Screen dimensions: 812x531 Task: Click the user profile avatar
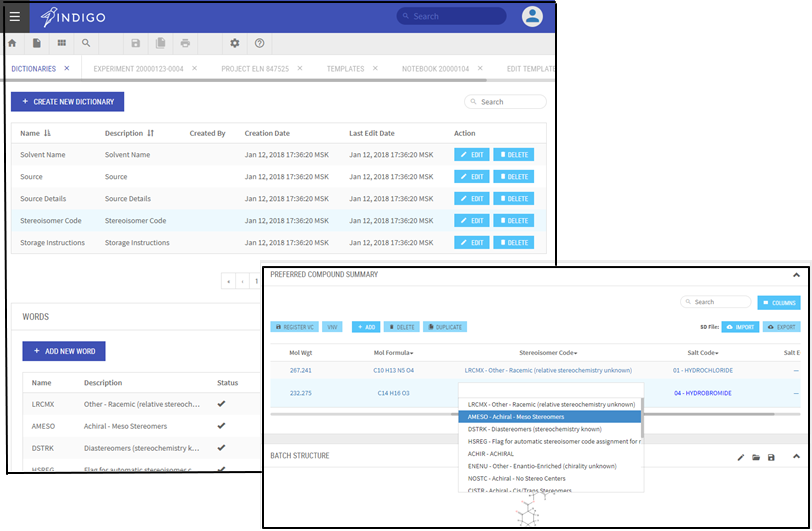pos(532,16)
